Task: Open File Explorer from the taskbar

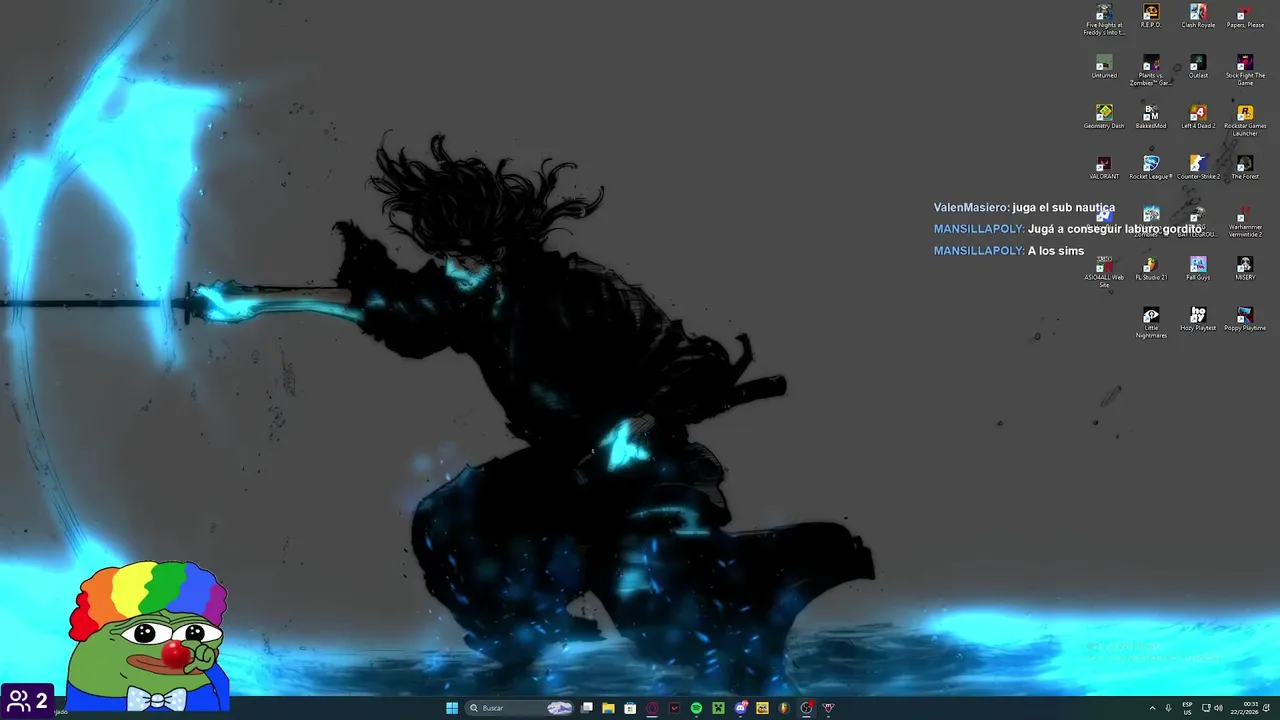Action: pos(608,708)
